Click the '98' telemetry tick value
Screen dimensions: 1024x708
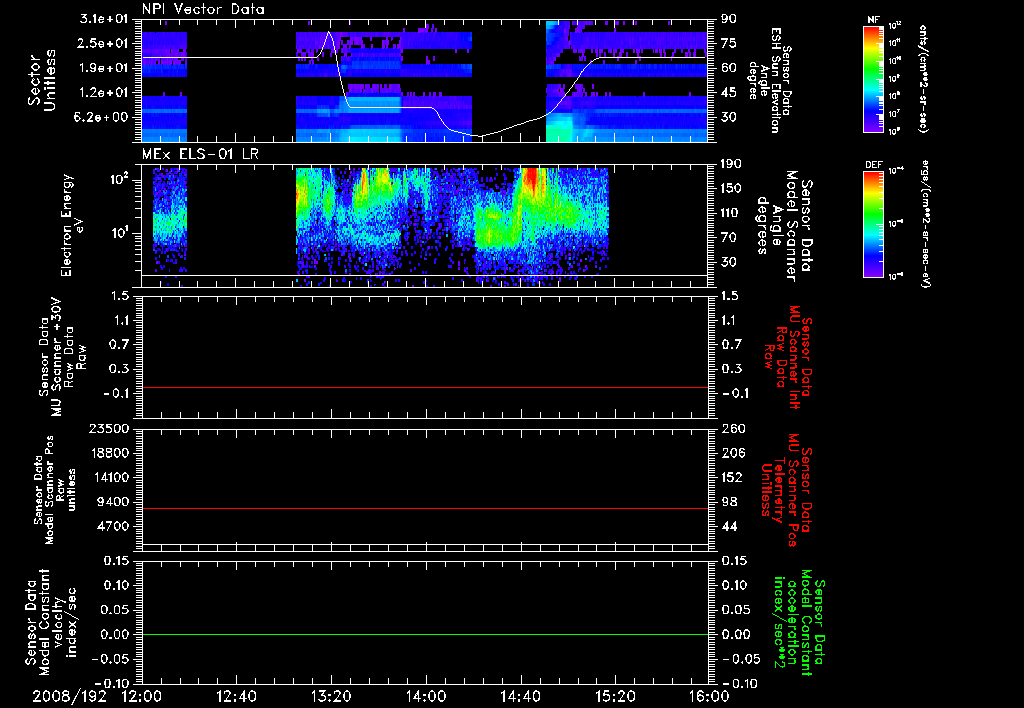click(729, 502)
